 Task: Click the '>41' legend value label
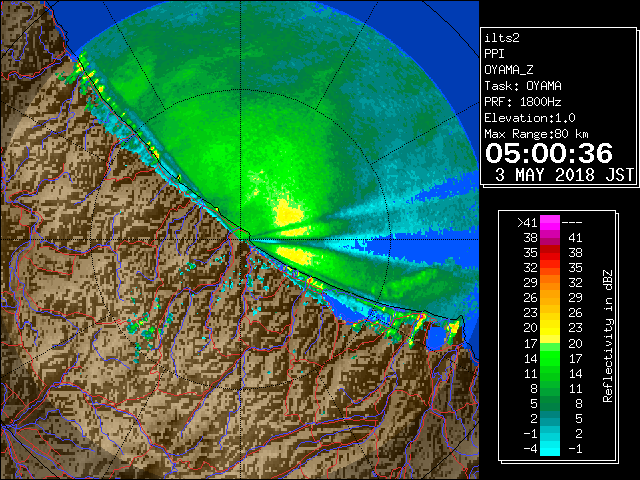point(527,223)
